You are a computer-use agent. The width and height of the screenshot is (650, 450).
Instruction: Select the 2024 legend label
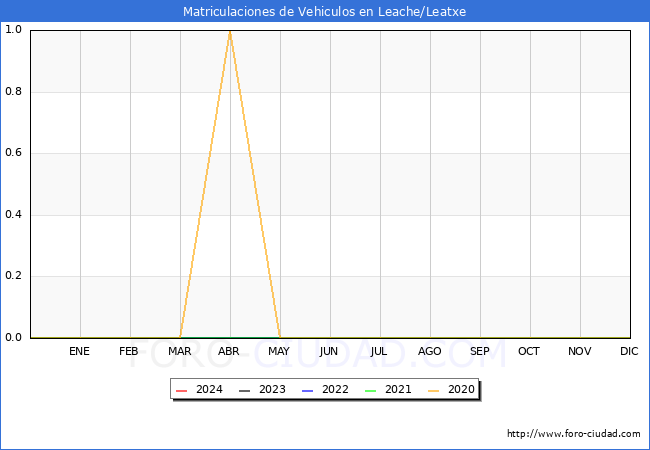209,390
